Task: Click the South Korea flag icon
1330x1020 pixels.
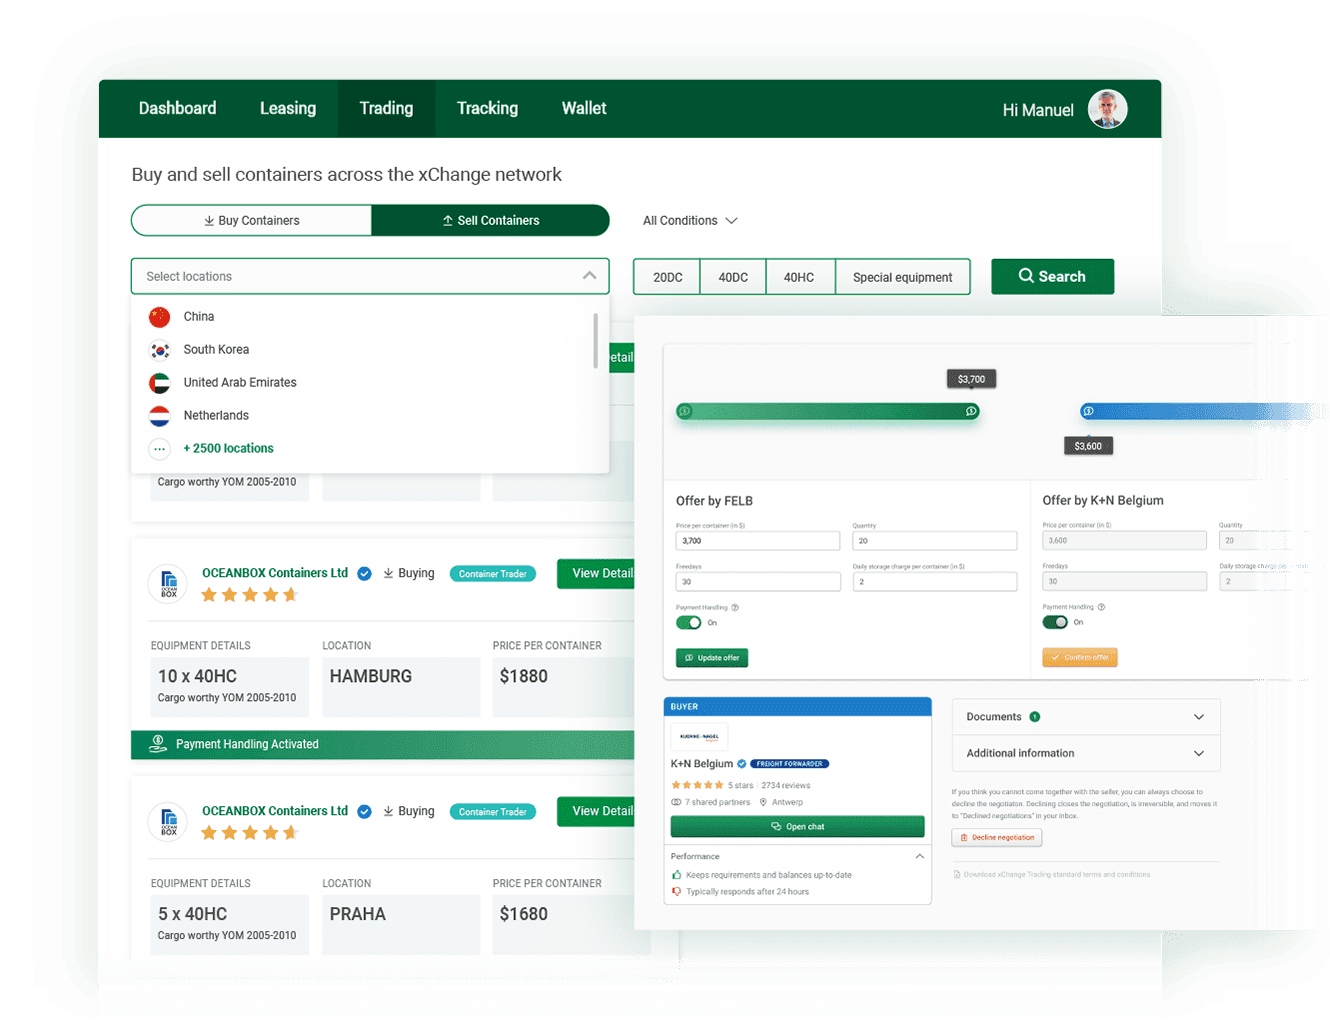Action: coord(160,350)
